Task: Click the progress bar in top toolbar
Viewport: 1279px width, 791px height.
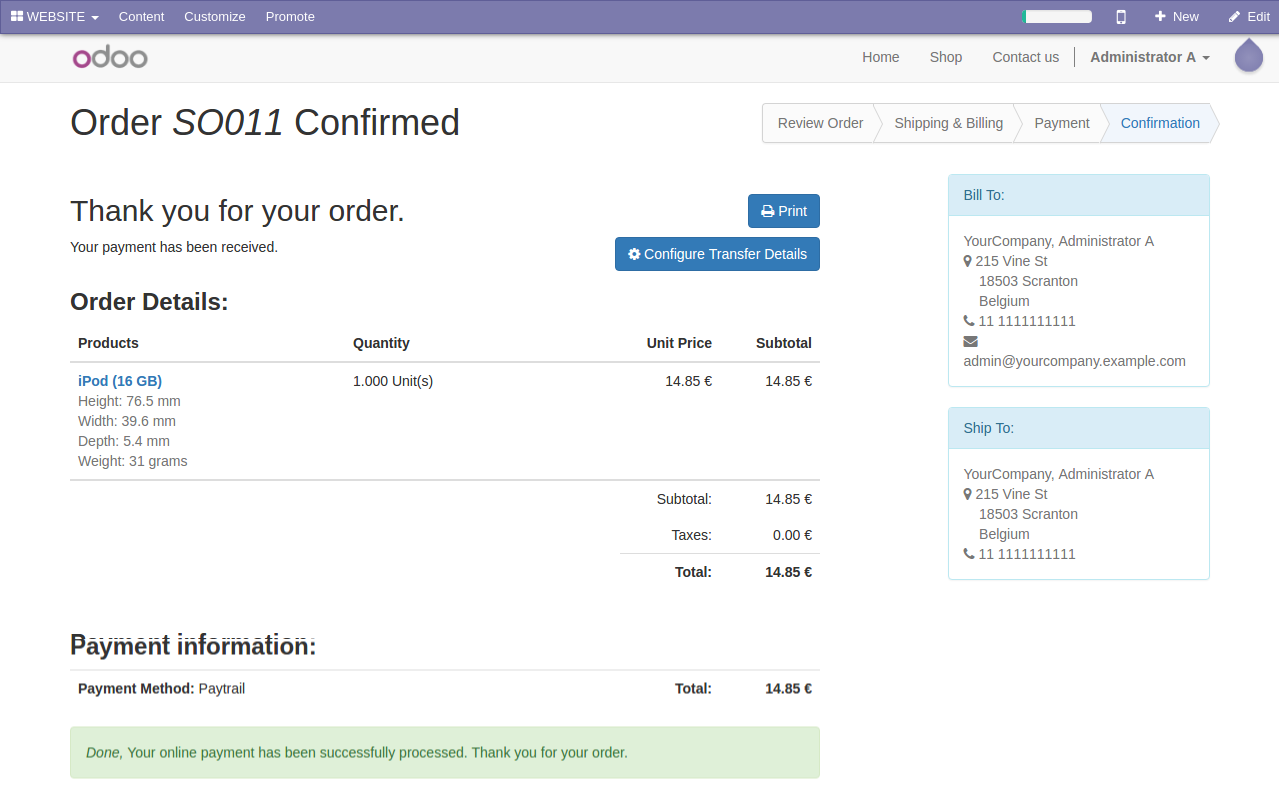Action: [x=1057, y=16]
